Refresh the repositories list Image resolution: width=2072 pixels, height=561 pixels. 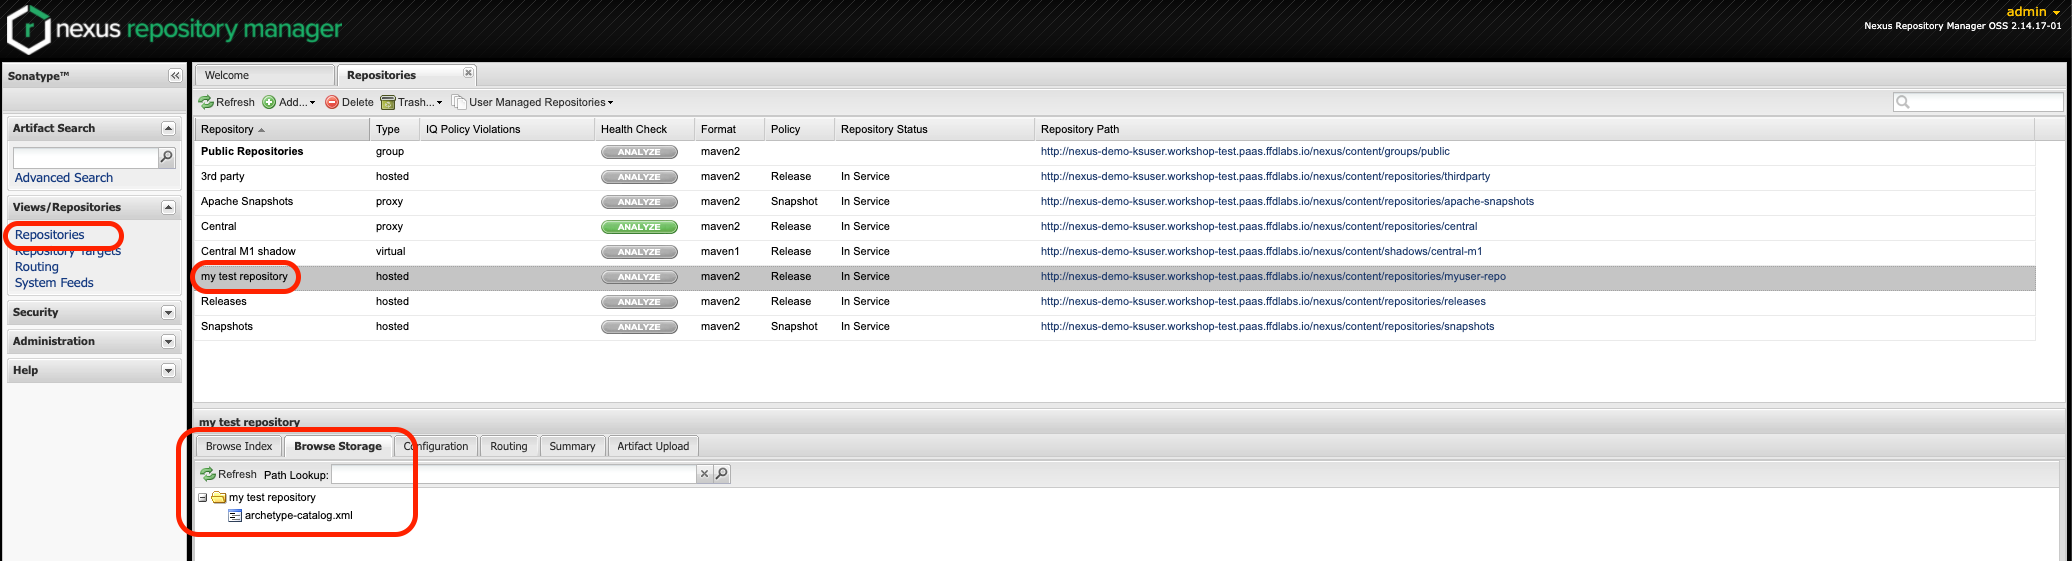227,102
